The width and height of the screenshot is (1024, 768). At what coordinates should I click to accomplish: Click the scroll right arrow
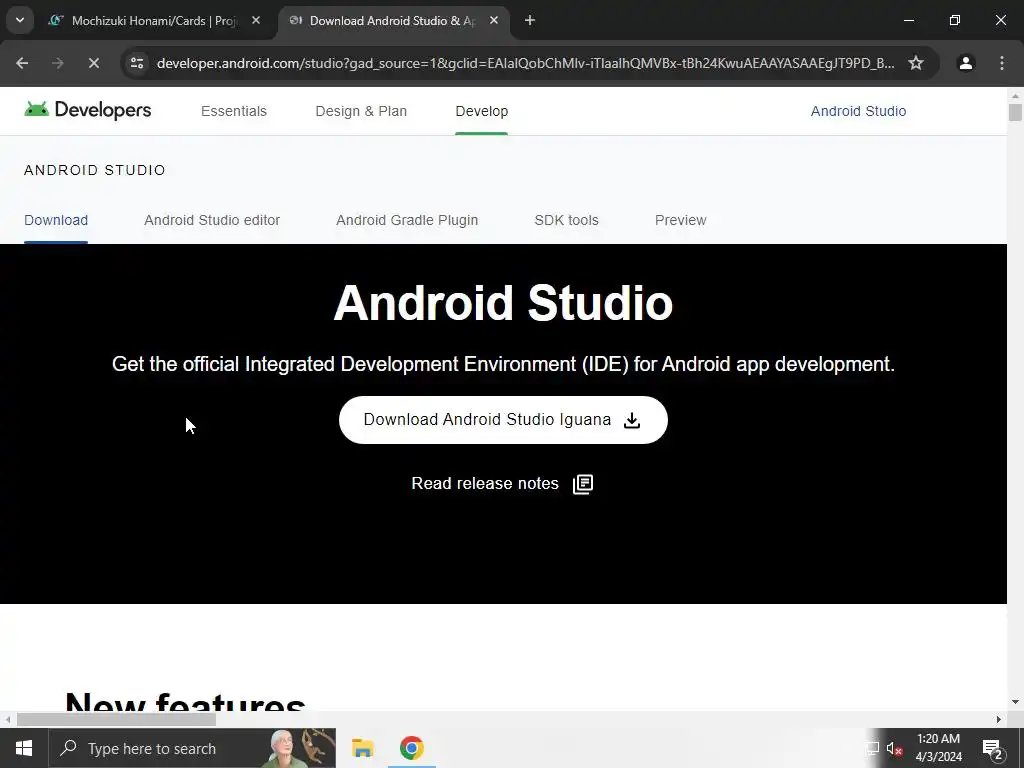[x=999, y=719]
